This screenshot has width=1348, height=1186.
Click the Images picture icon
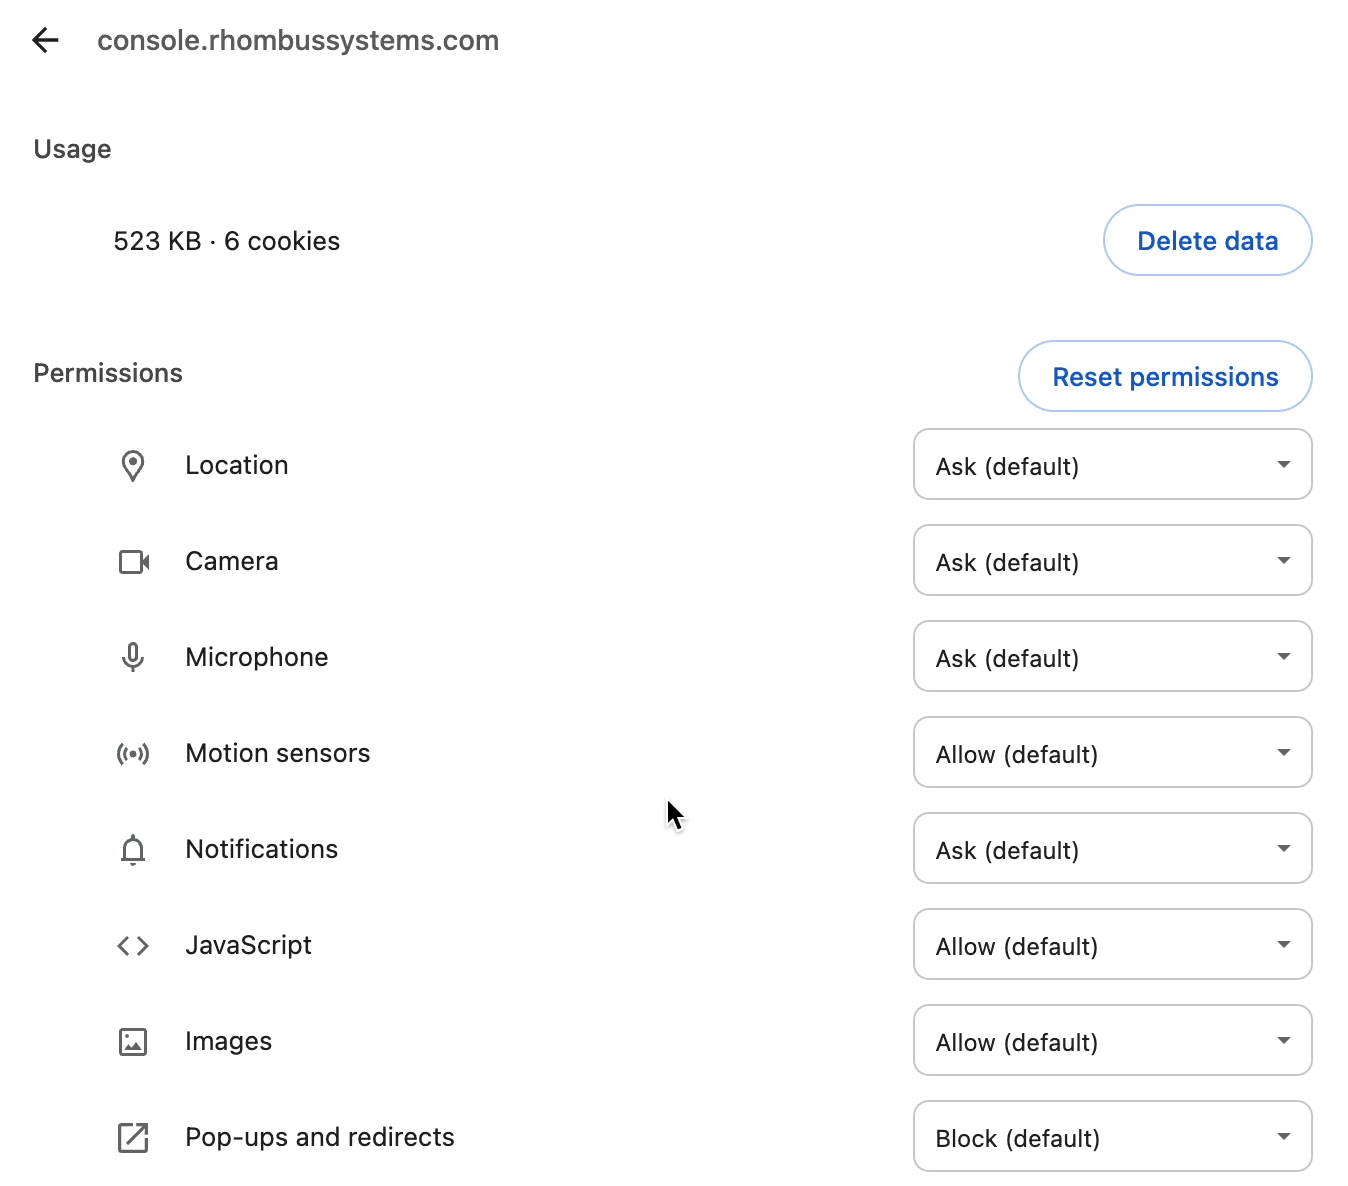click(133, 1042)
